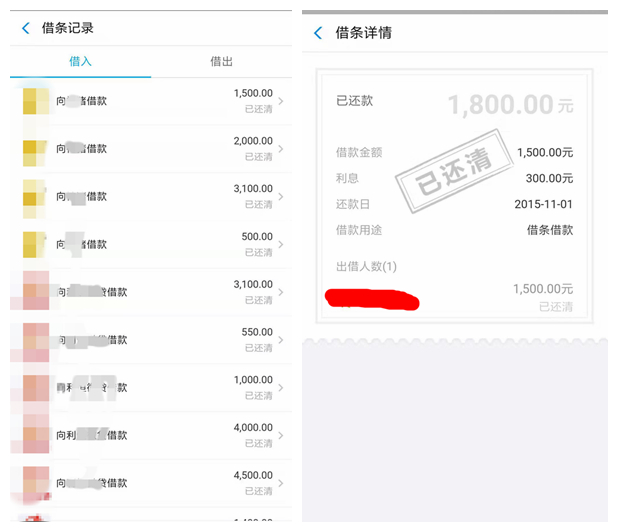Go back from the 借条记录 screen
The width and height of the screenshot is (618, 532).
[26, 29]
